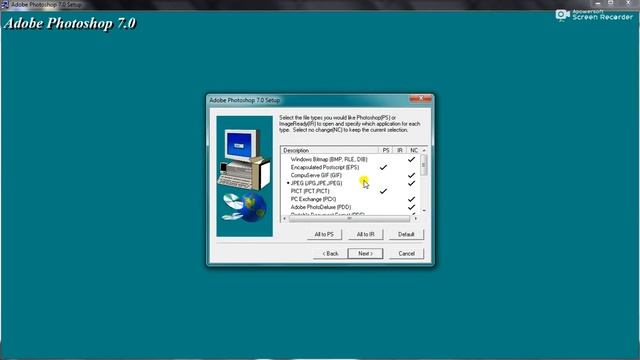
Task: Click the horizontal scrollbar left arrow
Action: point(284,219)
